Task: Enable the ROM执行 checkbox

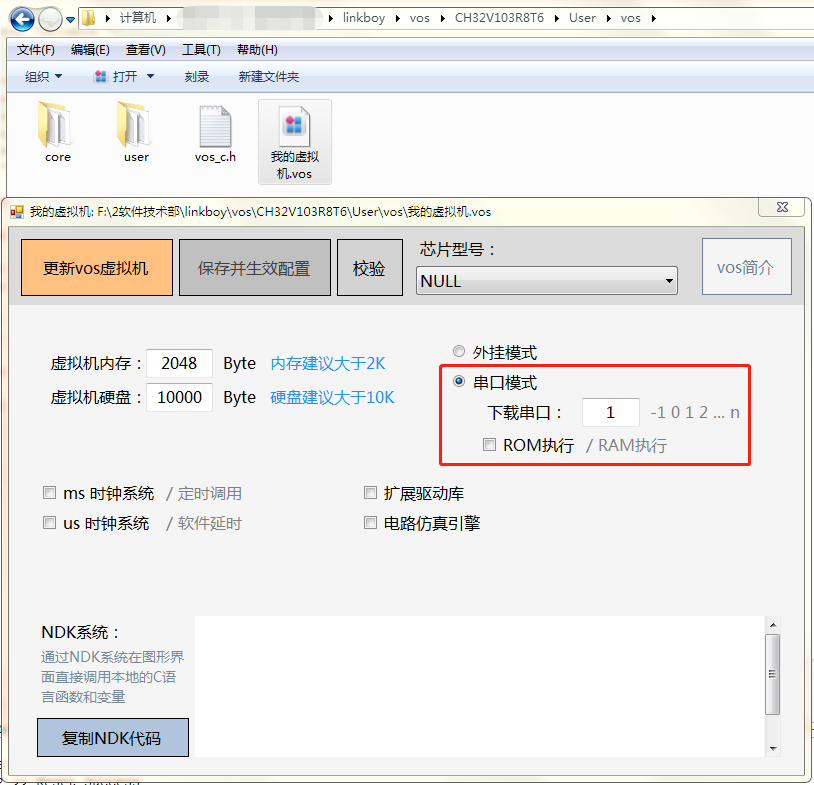Action: [x=489, y=445]
